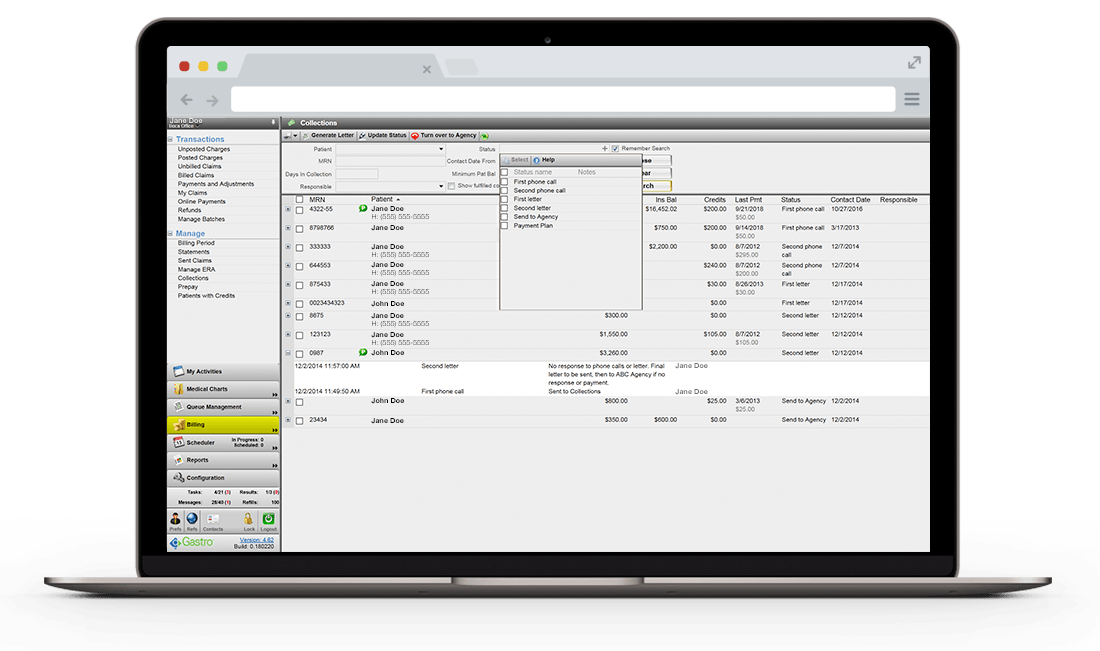
Task: Check the First phone call status option
Action: coord(504,182)
